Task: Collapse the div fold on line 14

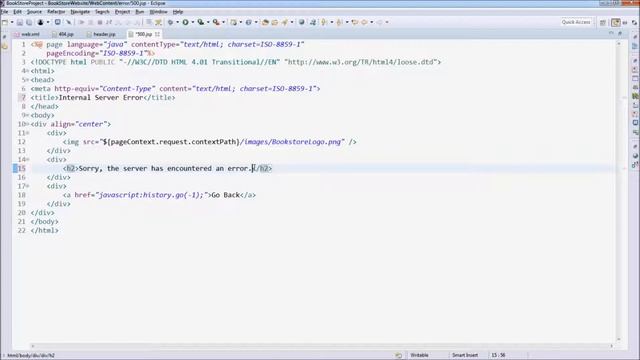Action: point(28,160)
